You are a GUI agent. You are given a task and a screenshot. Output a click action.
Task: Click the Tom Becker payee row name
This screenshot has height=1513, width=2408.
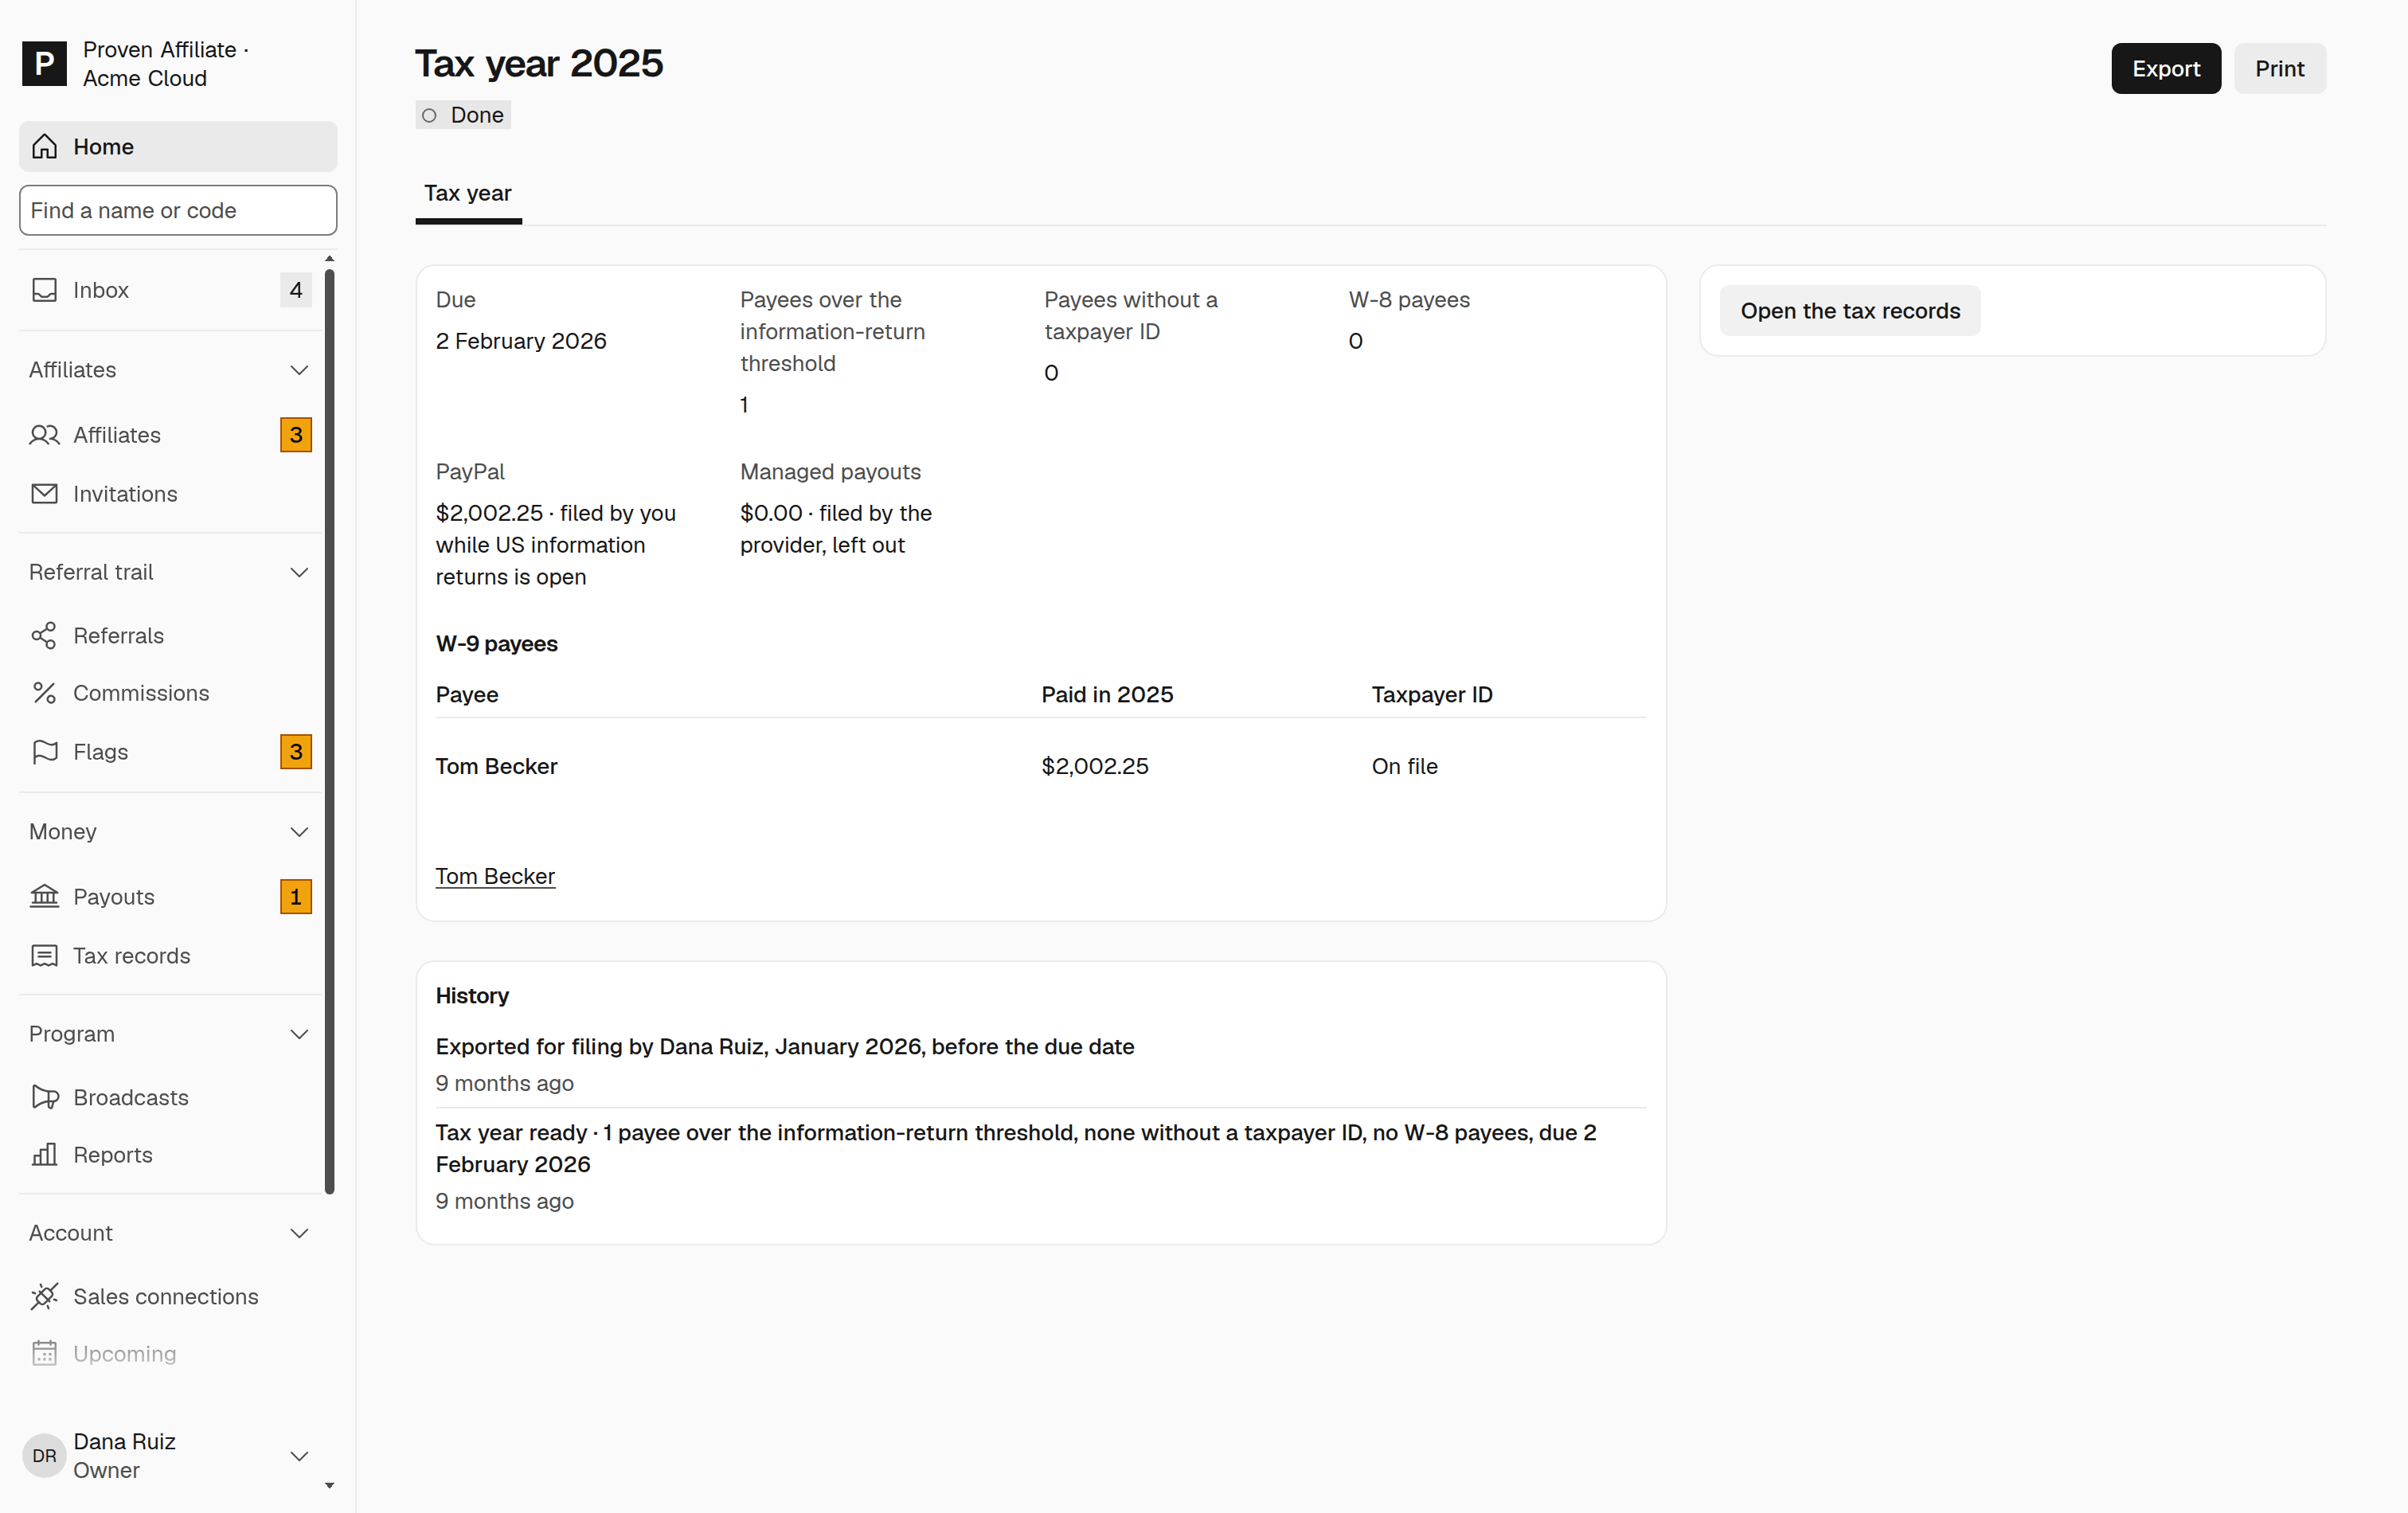point(497,767)
